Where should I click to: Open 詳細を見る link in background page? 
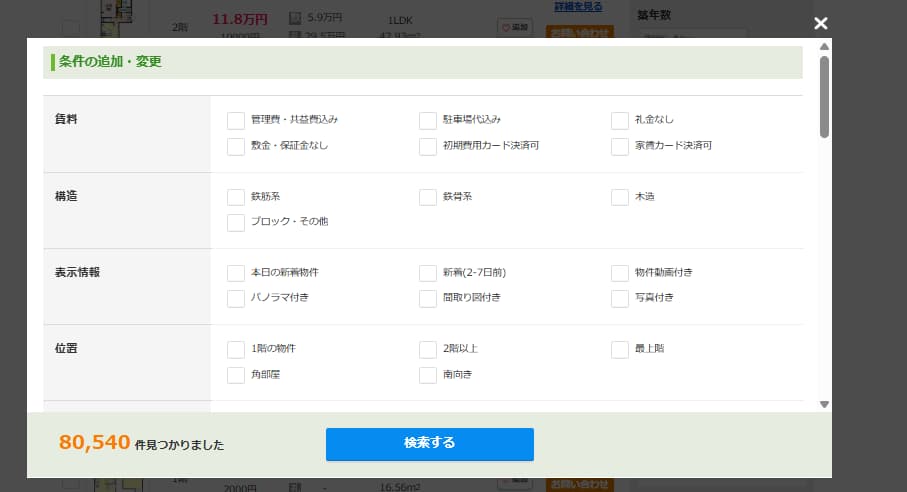578,7
